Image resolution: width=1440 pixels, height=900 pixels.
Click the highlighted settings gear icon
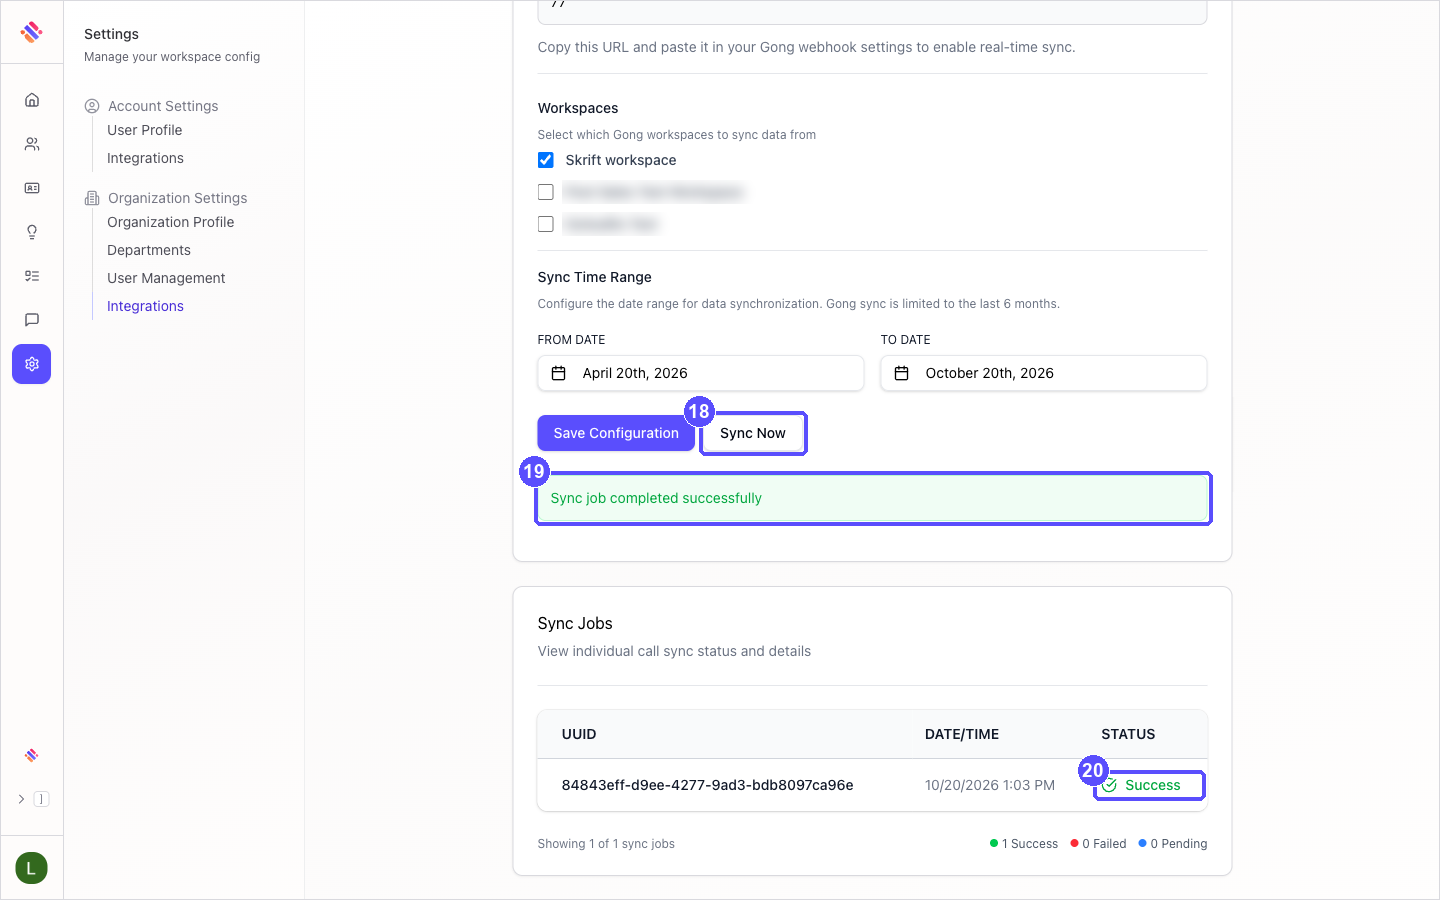[32, 364]
